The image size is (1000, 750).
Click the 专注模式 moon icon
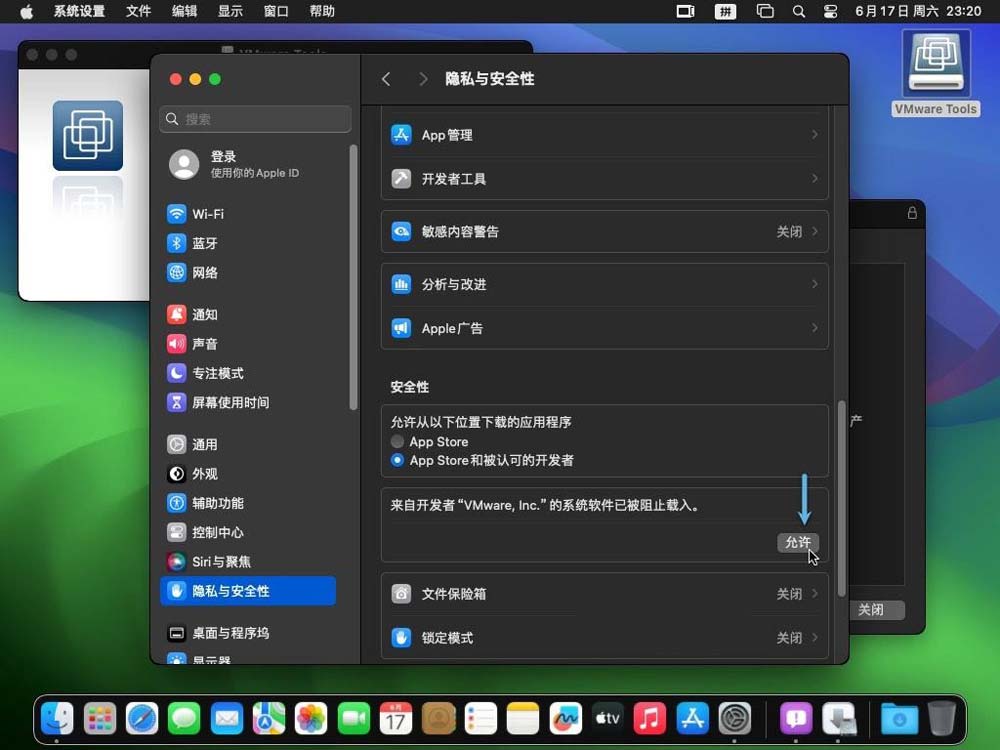[177, 373]
